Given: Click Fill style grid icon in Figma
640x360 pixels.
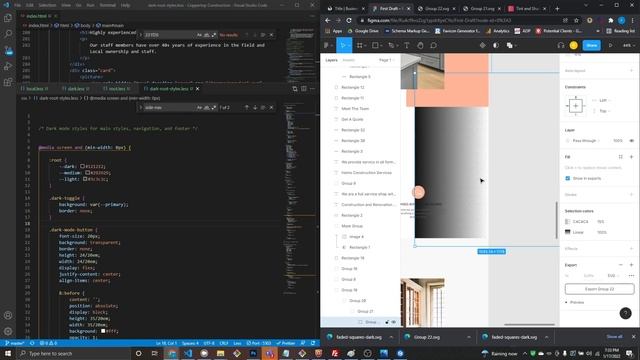Looking at the screenshot, I should [x=620, y=157].
